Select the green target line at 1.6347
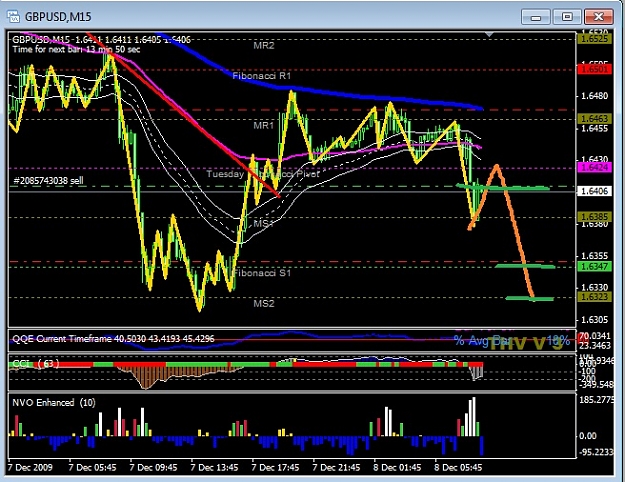This screenshot has width=625, height=482. click(525, 266)
